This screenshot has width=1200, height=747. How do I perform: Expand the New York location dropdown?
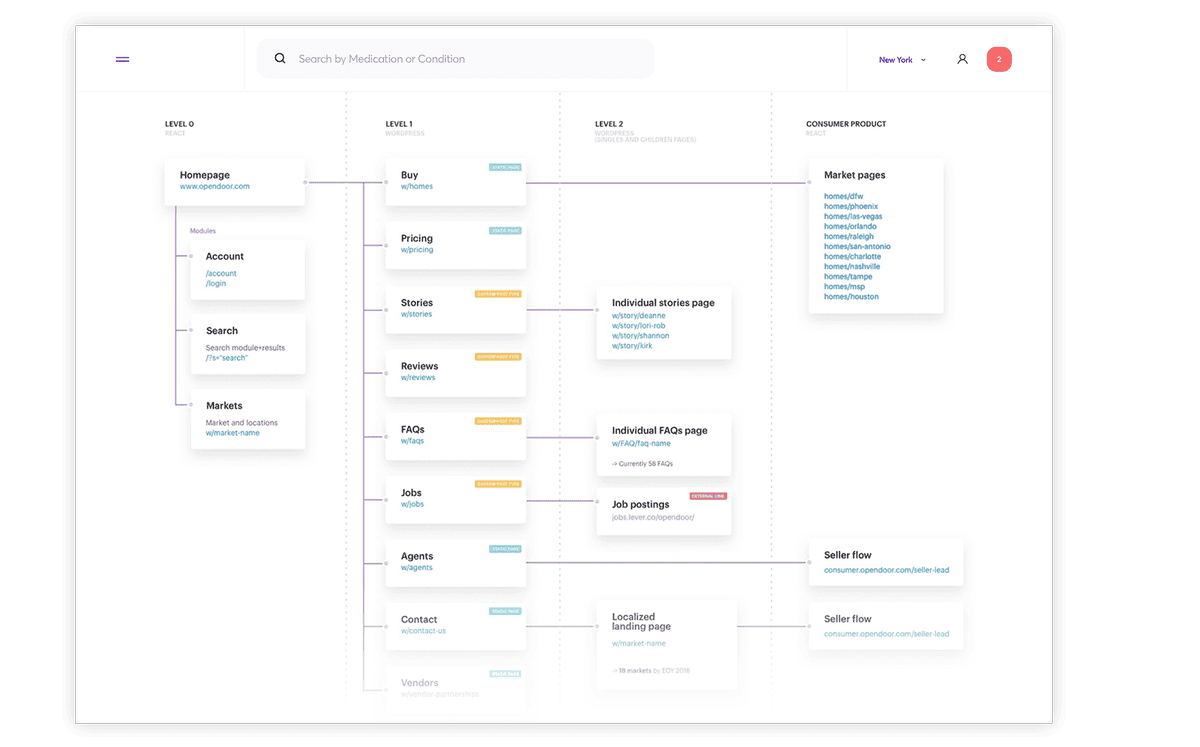click(902, 60)
